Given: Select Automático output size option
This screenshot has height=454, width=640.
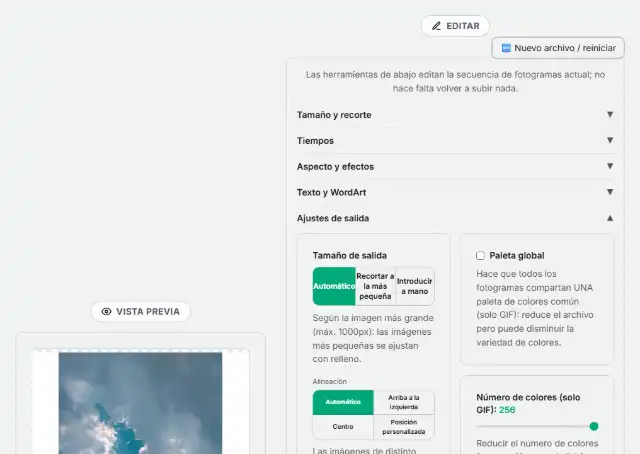Looking at the screenshot, I should point(334,286).
